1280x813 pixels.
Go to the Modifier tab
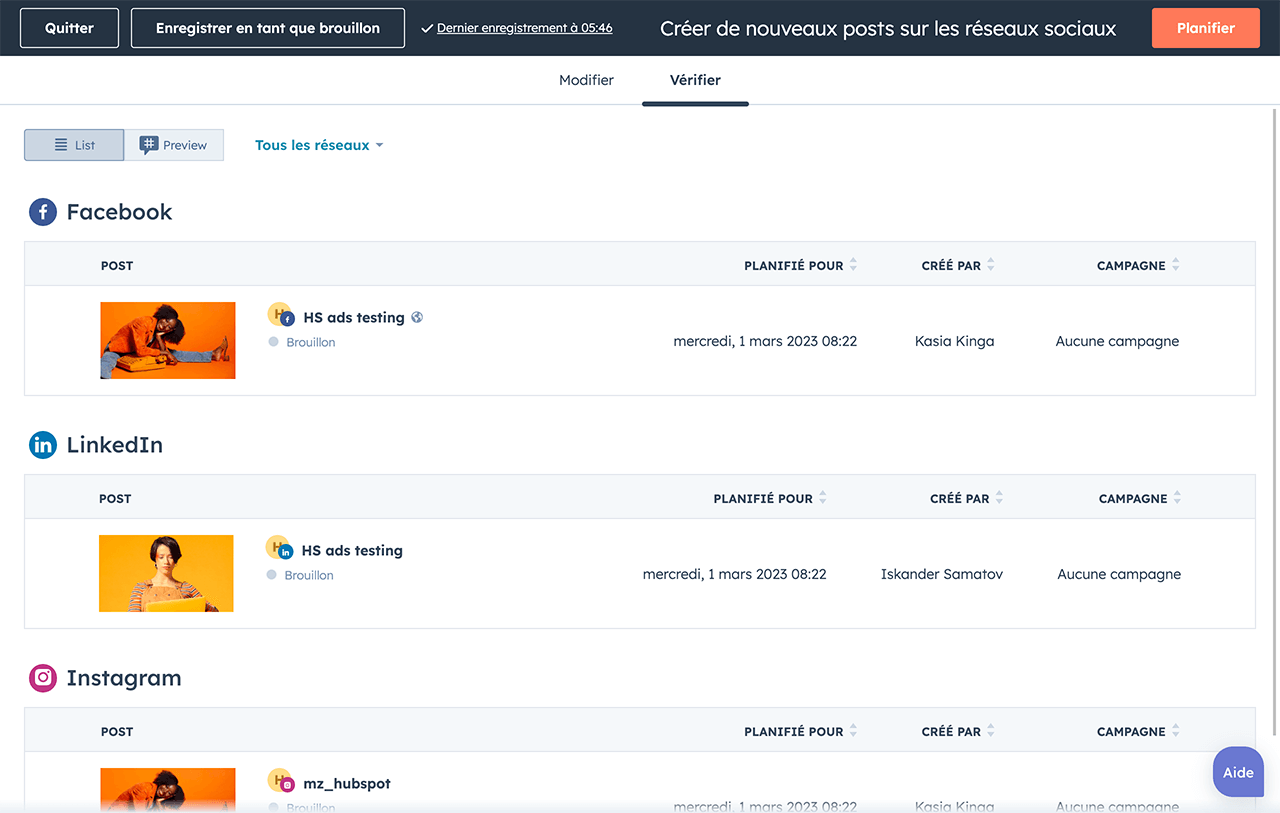tap(586, 80)
